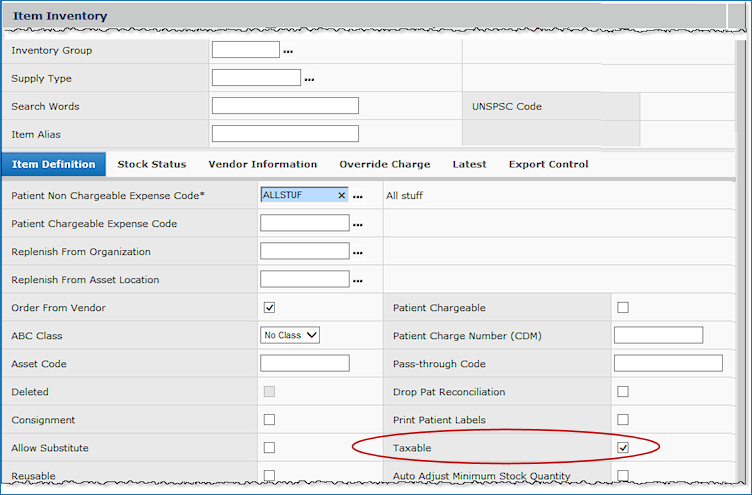Viewport: 752px width, 495px height.
Task: Check the Consignment checkbox
Action: (x=269, y=420)
